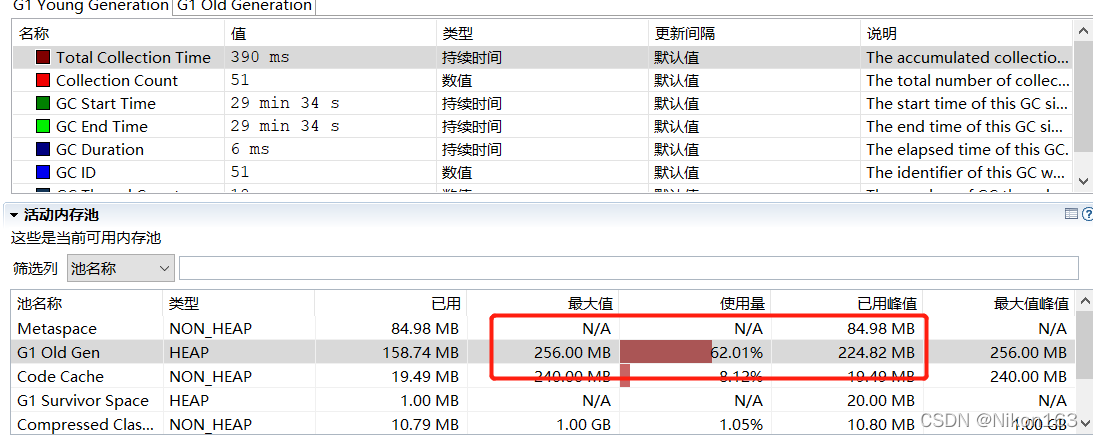This screenshot has width=1093, height=437.
Task: Select the Collection Count attribute name
Action: [117, 81]
